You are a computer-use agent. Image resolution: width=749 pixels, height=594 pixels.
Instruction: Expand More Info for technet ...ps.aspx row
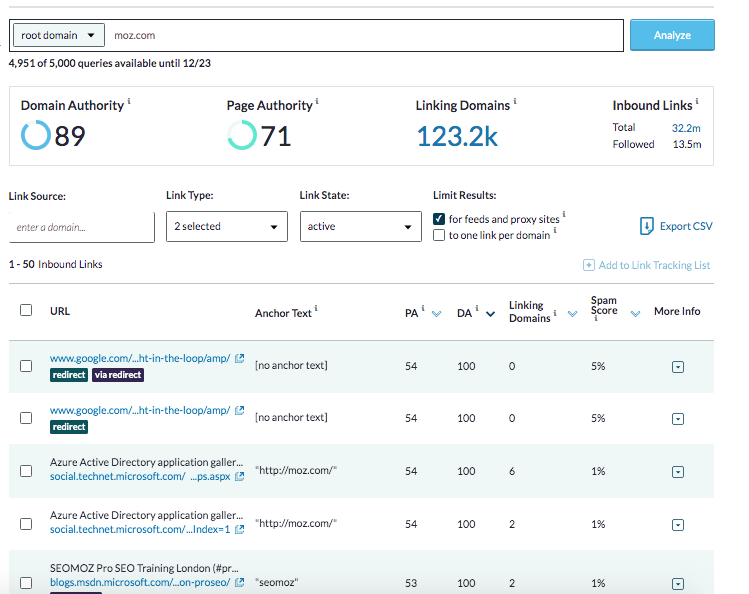point(678,472)
